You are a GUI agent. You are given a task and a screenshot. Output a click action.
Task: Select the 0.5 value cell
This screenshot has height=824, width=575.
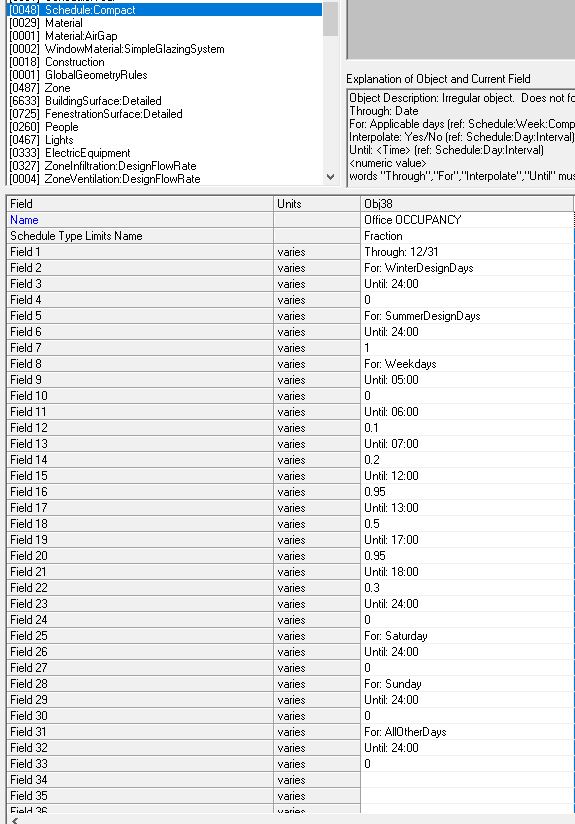coord(467,524)
